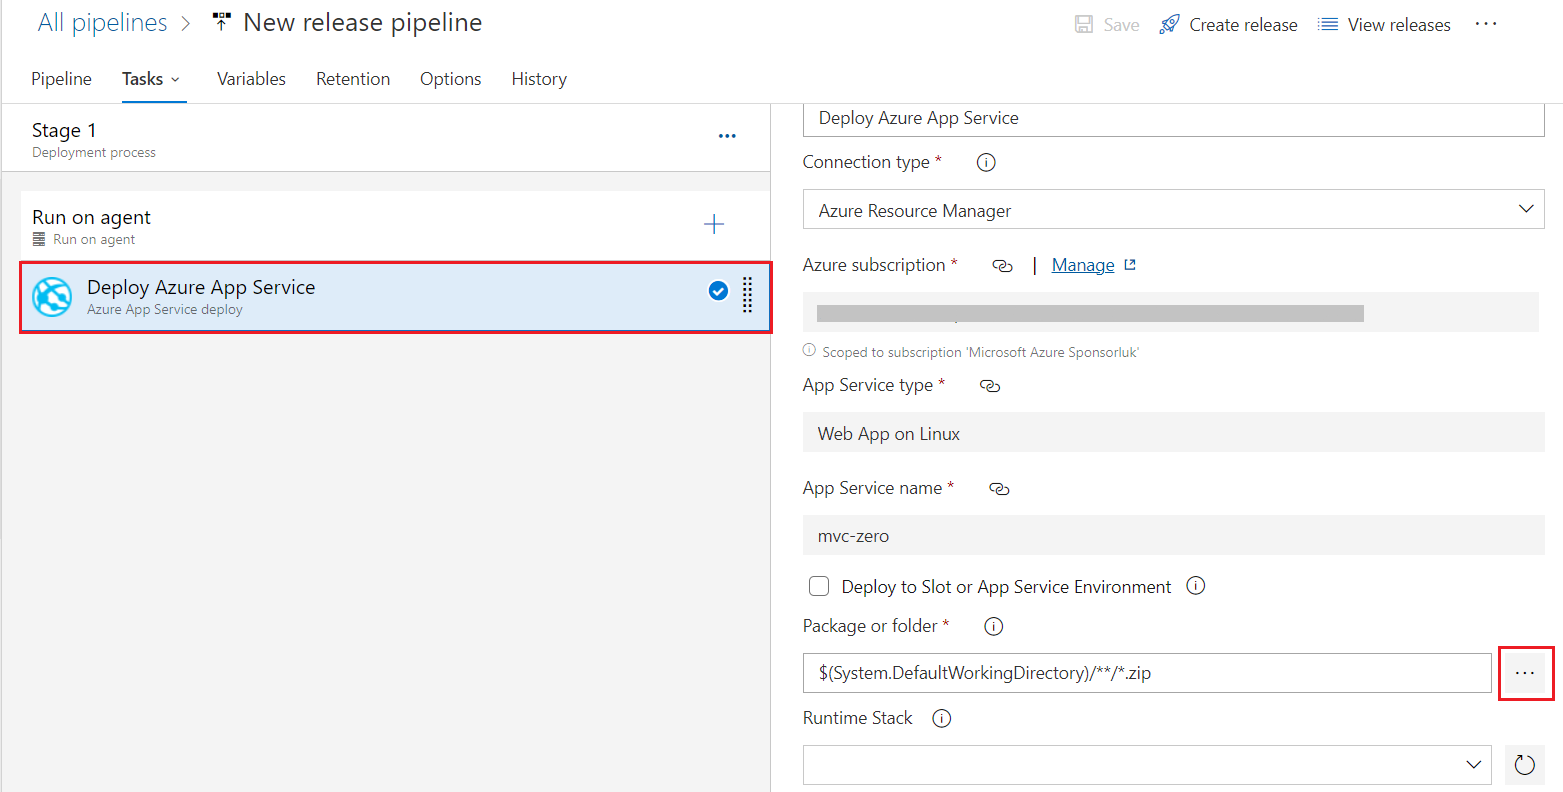Click the info icon beside Package or folder

pyautogui.click(x=993, y=626)
